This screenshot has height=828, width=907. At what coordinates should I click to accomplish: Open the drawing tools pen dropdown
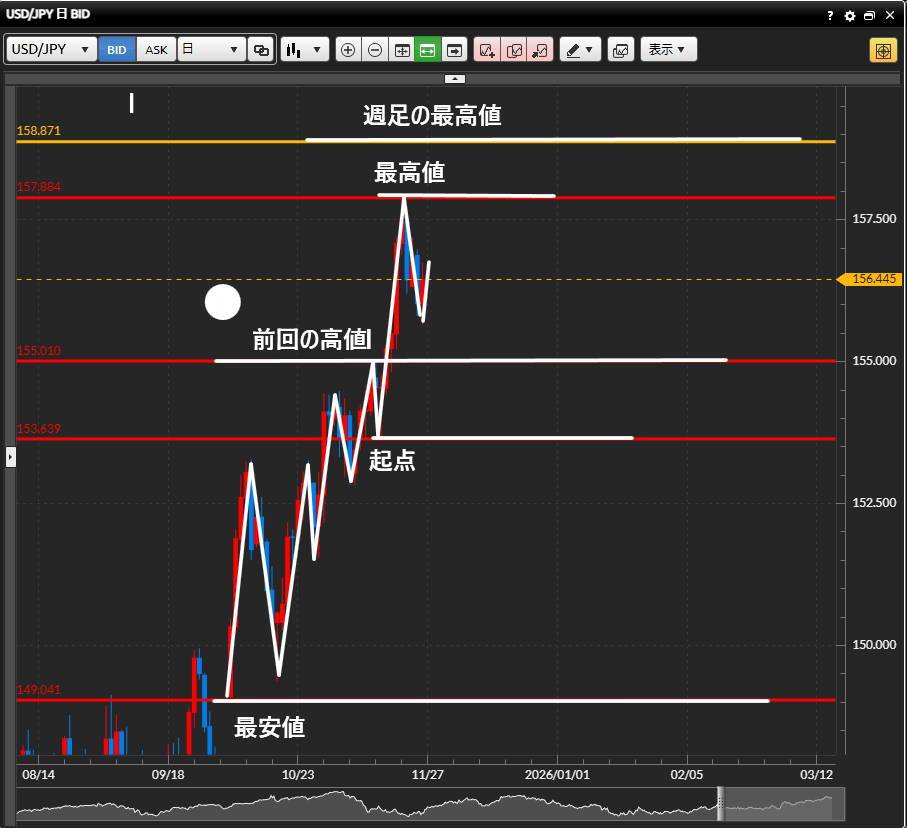pos(579,50)
